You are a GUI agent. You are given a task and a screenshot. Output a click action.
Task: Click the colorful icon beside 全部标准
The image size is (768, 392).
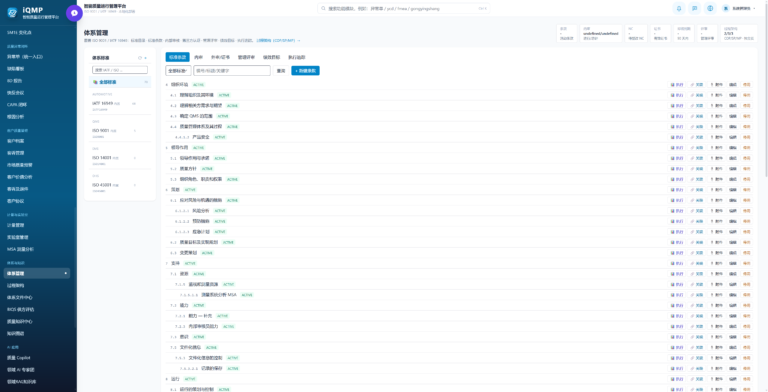(95, 82)
